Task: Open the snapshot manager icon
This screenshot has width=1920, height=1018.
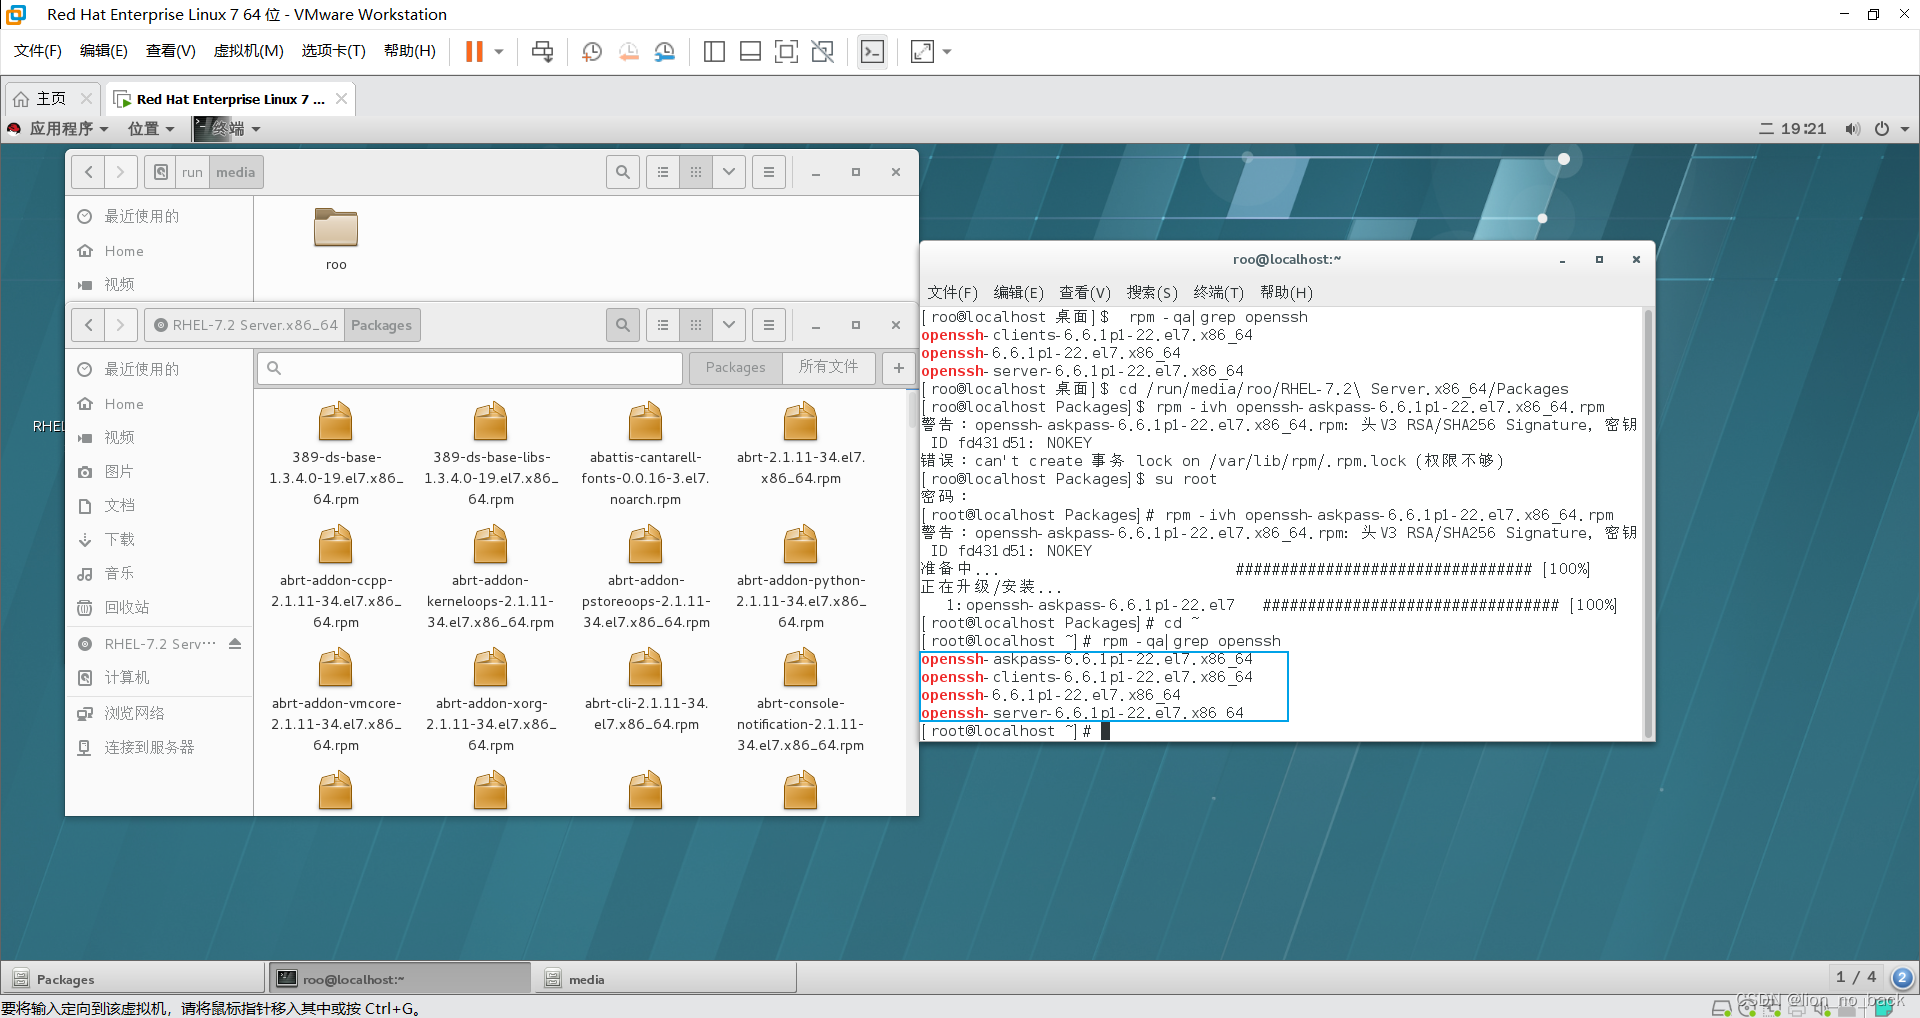Action: (665, 51)
